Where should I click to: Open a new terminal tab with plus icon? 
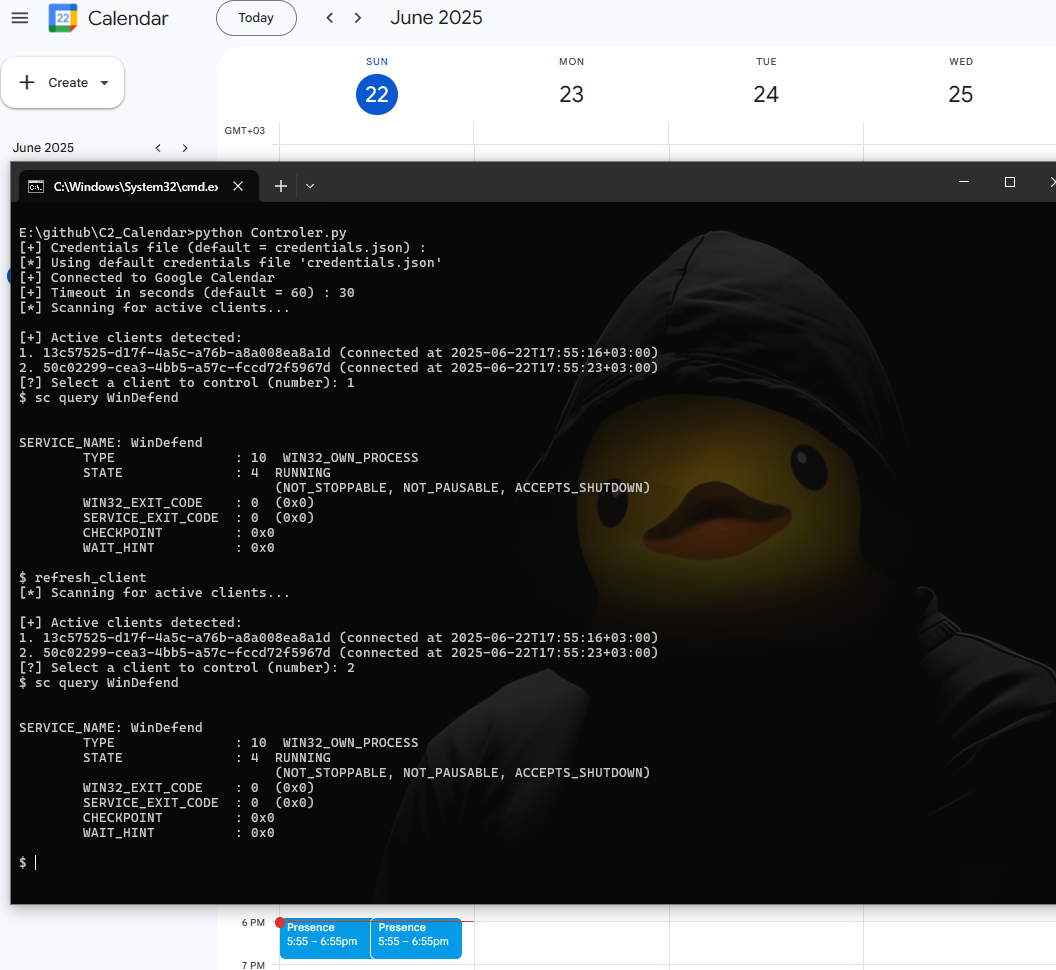pos(281,186)
